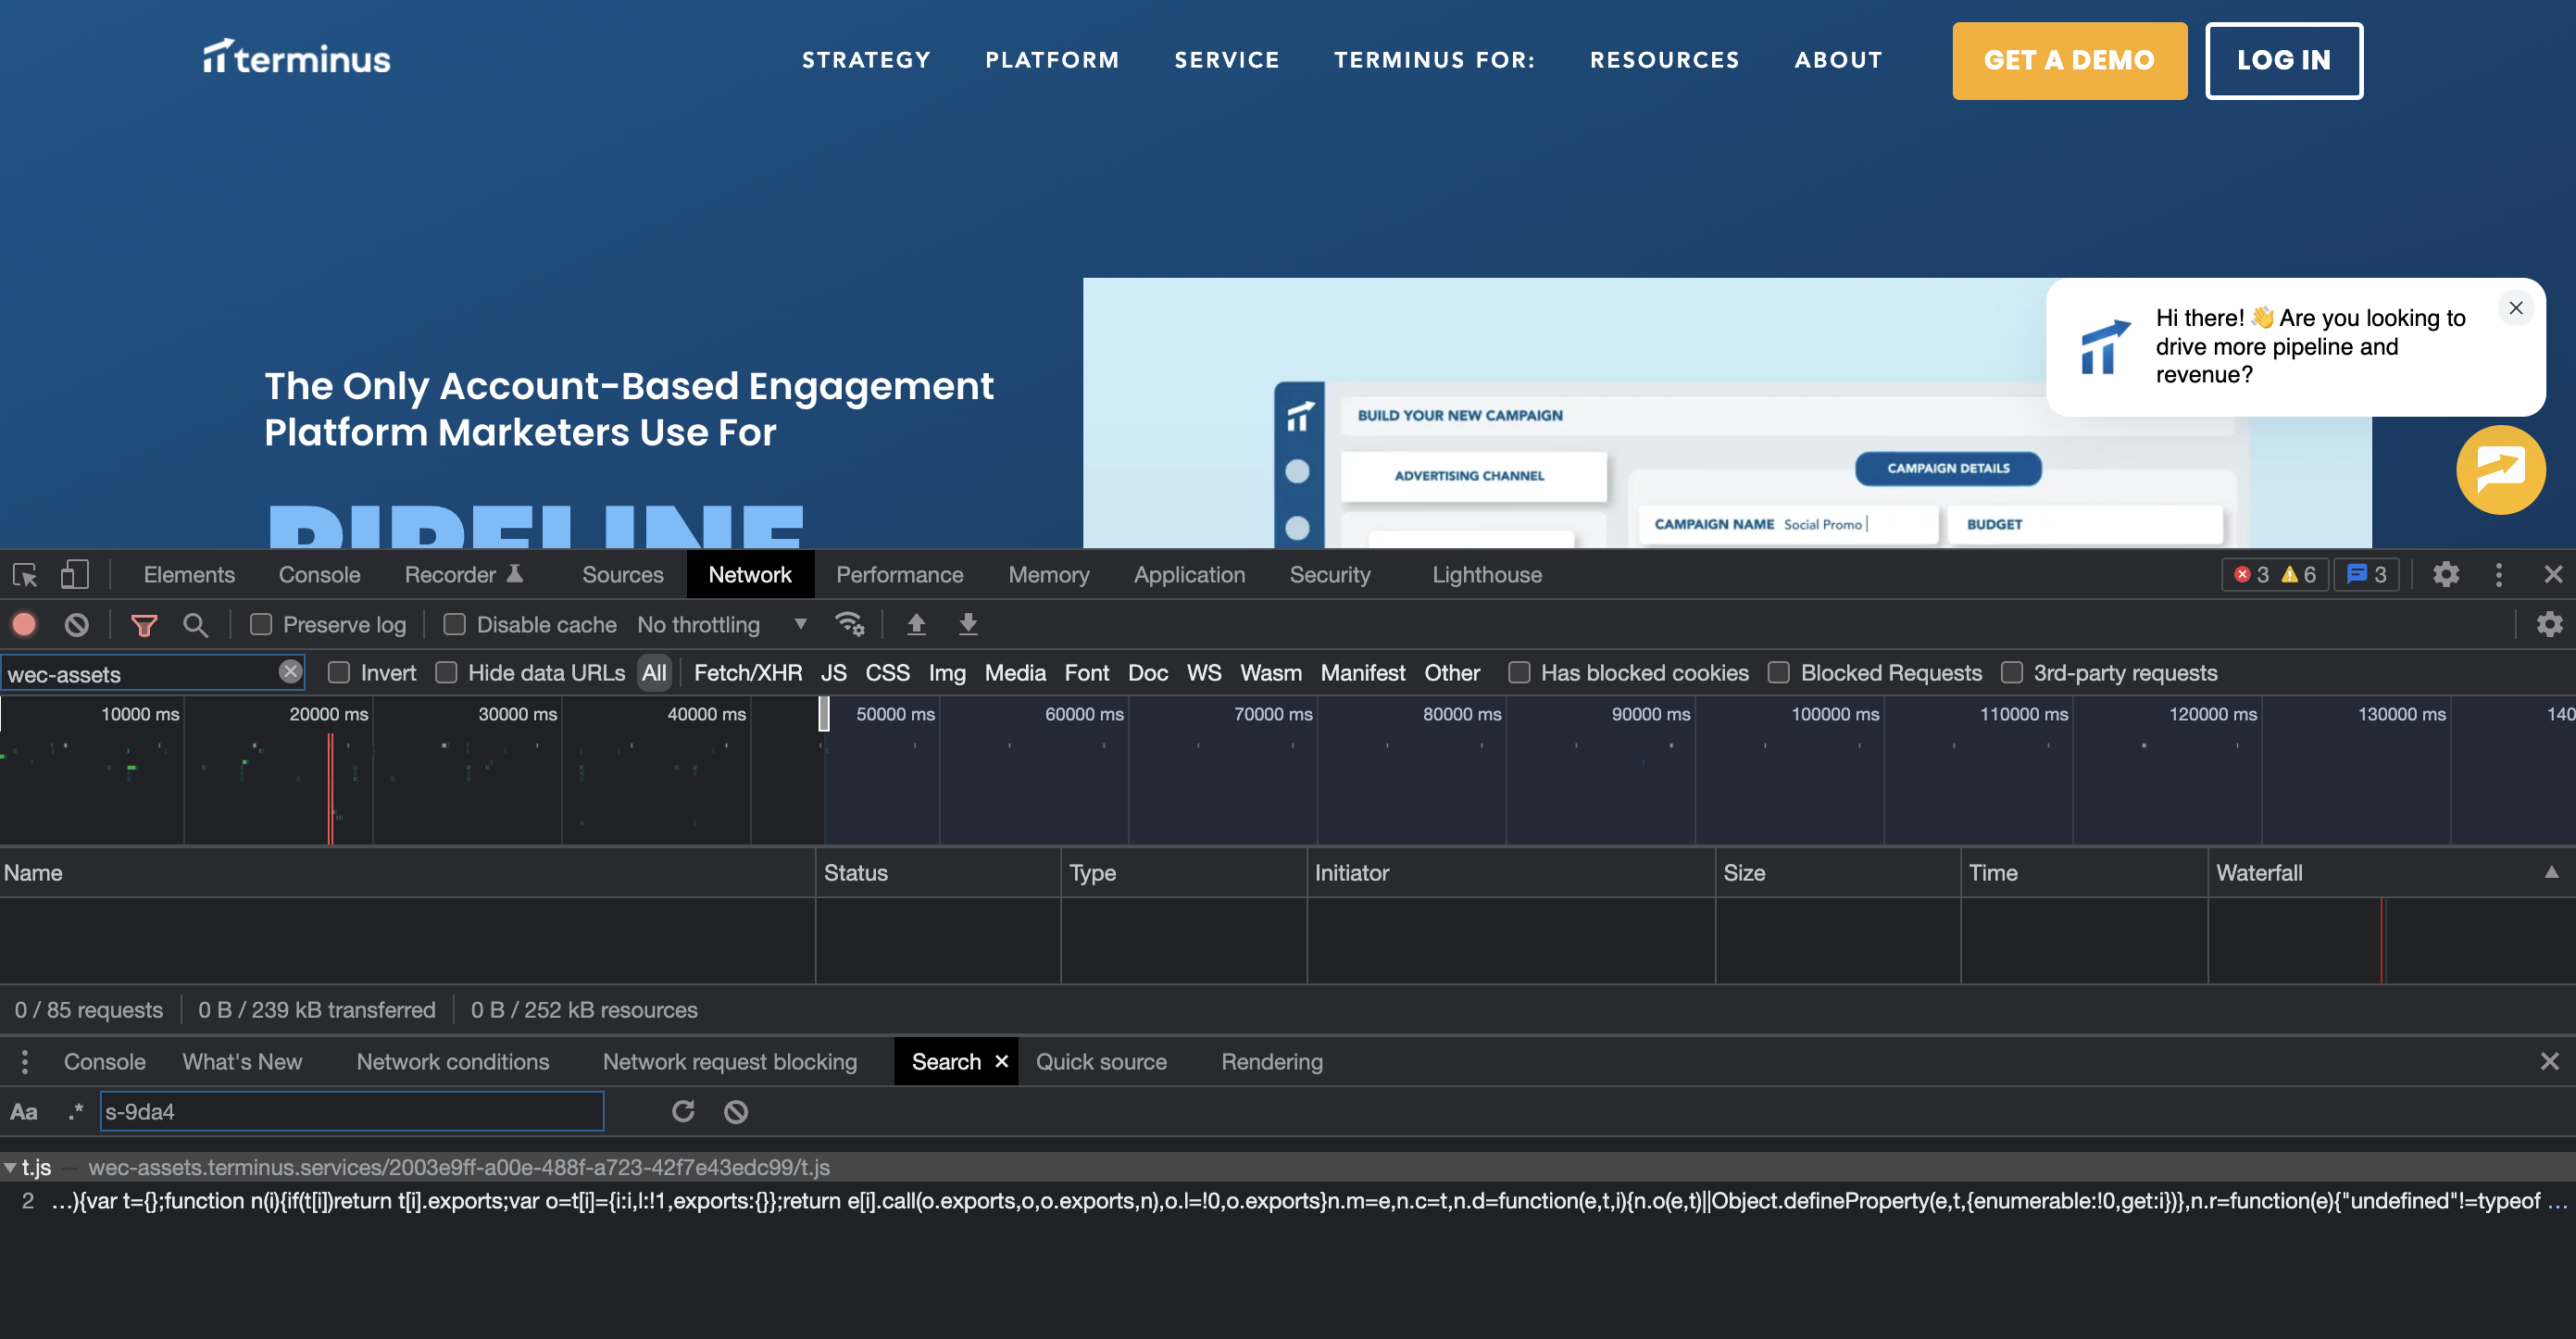This screenshot has width=2576, height=1339.
Task: Open RESOURCES navigation menu
Action: (x=1665, y=60)
